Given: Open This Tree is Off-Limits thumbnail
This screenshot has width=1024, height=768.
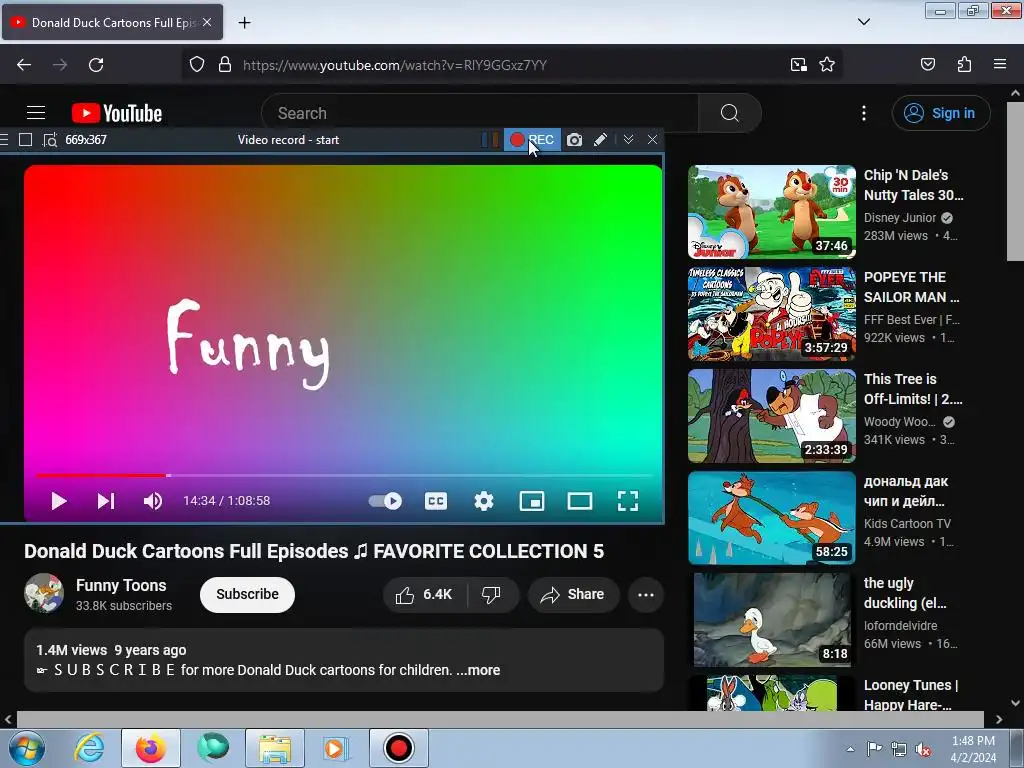Looking at the screenshot, I should click(x=771, y=415).
